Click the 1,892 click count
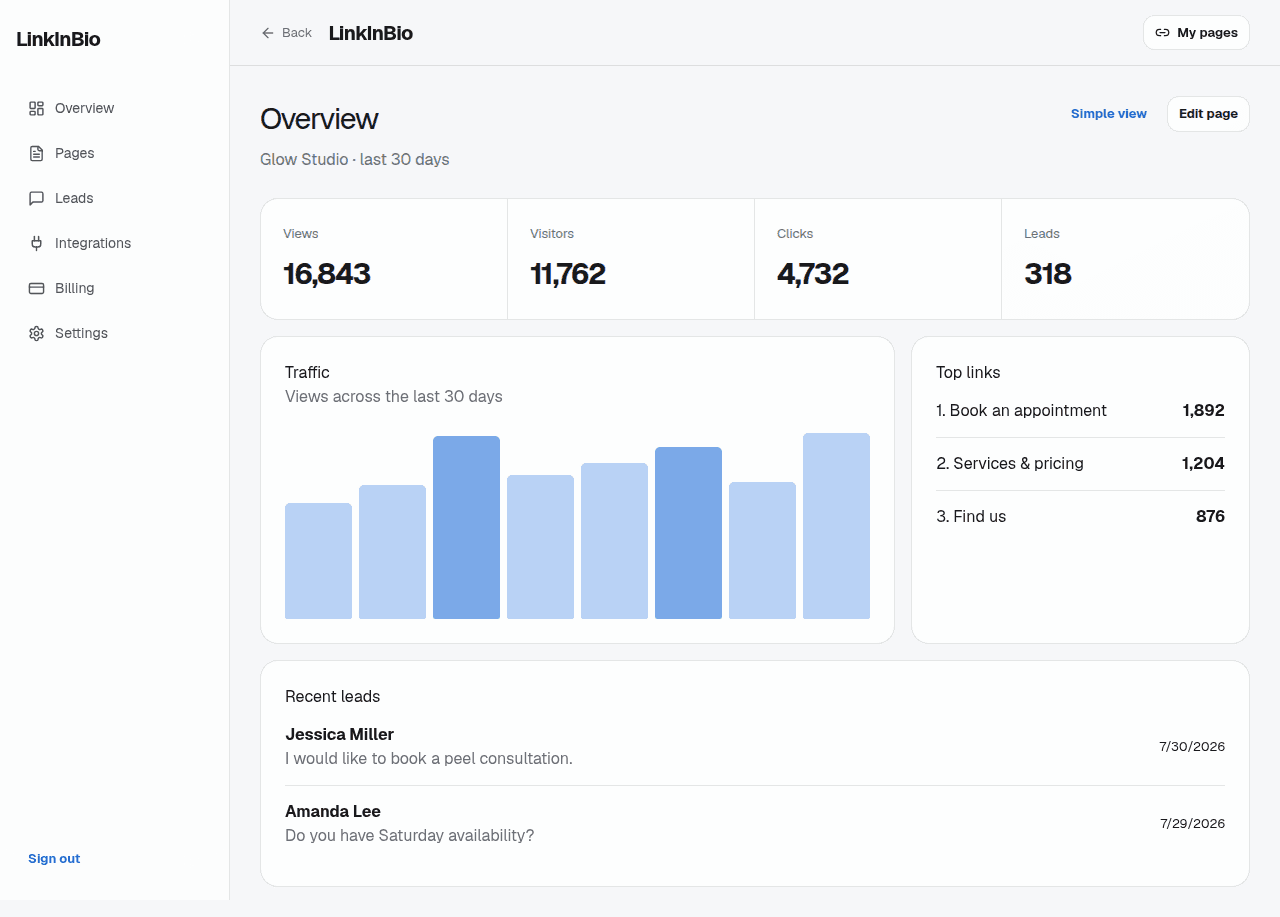The width and height of the screenshot is (1280, 917). [1203, 411]
